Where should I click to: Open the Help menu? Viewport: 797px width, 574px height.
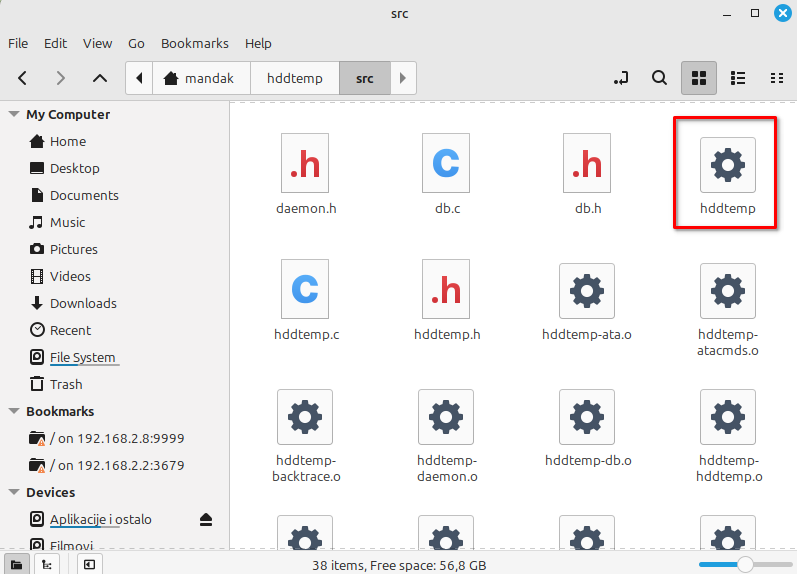(258, 44)
